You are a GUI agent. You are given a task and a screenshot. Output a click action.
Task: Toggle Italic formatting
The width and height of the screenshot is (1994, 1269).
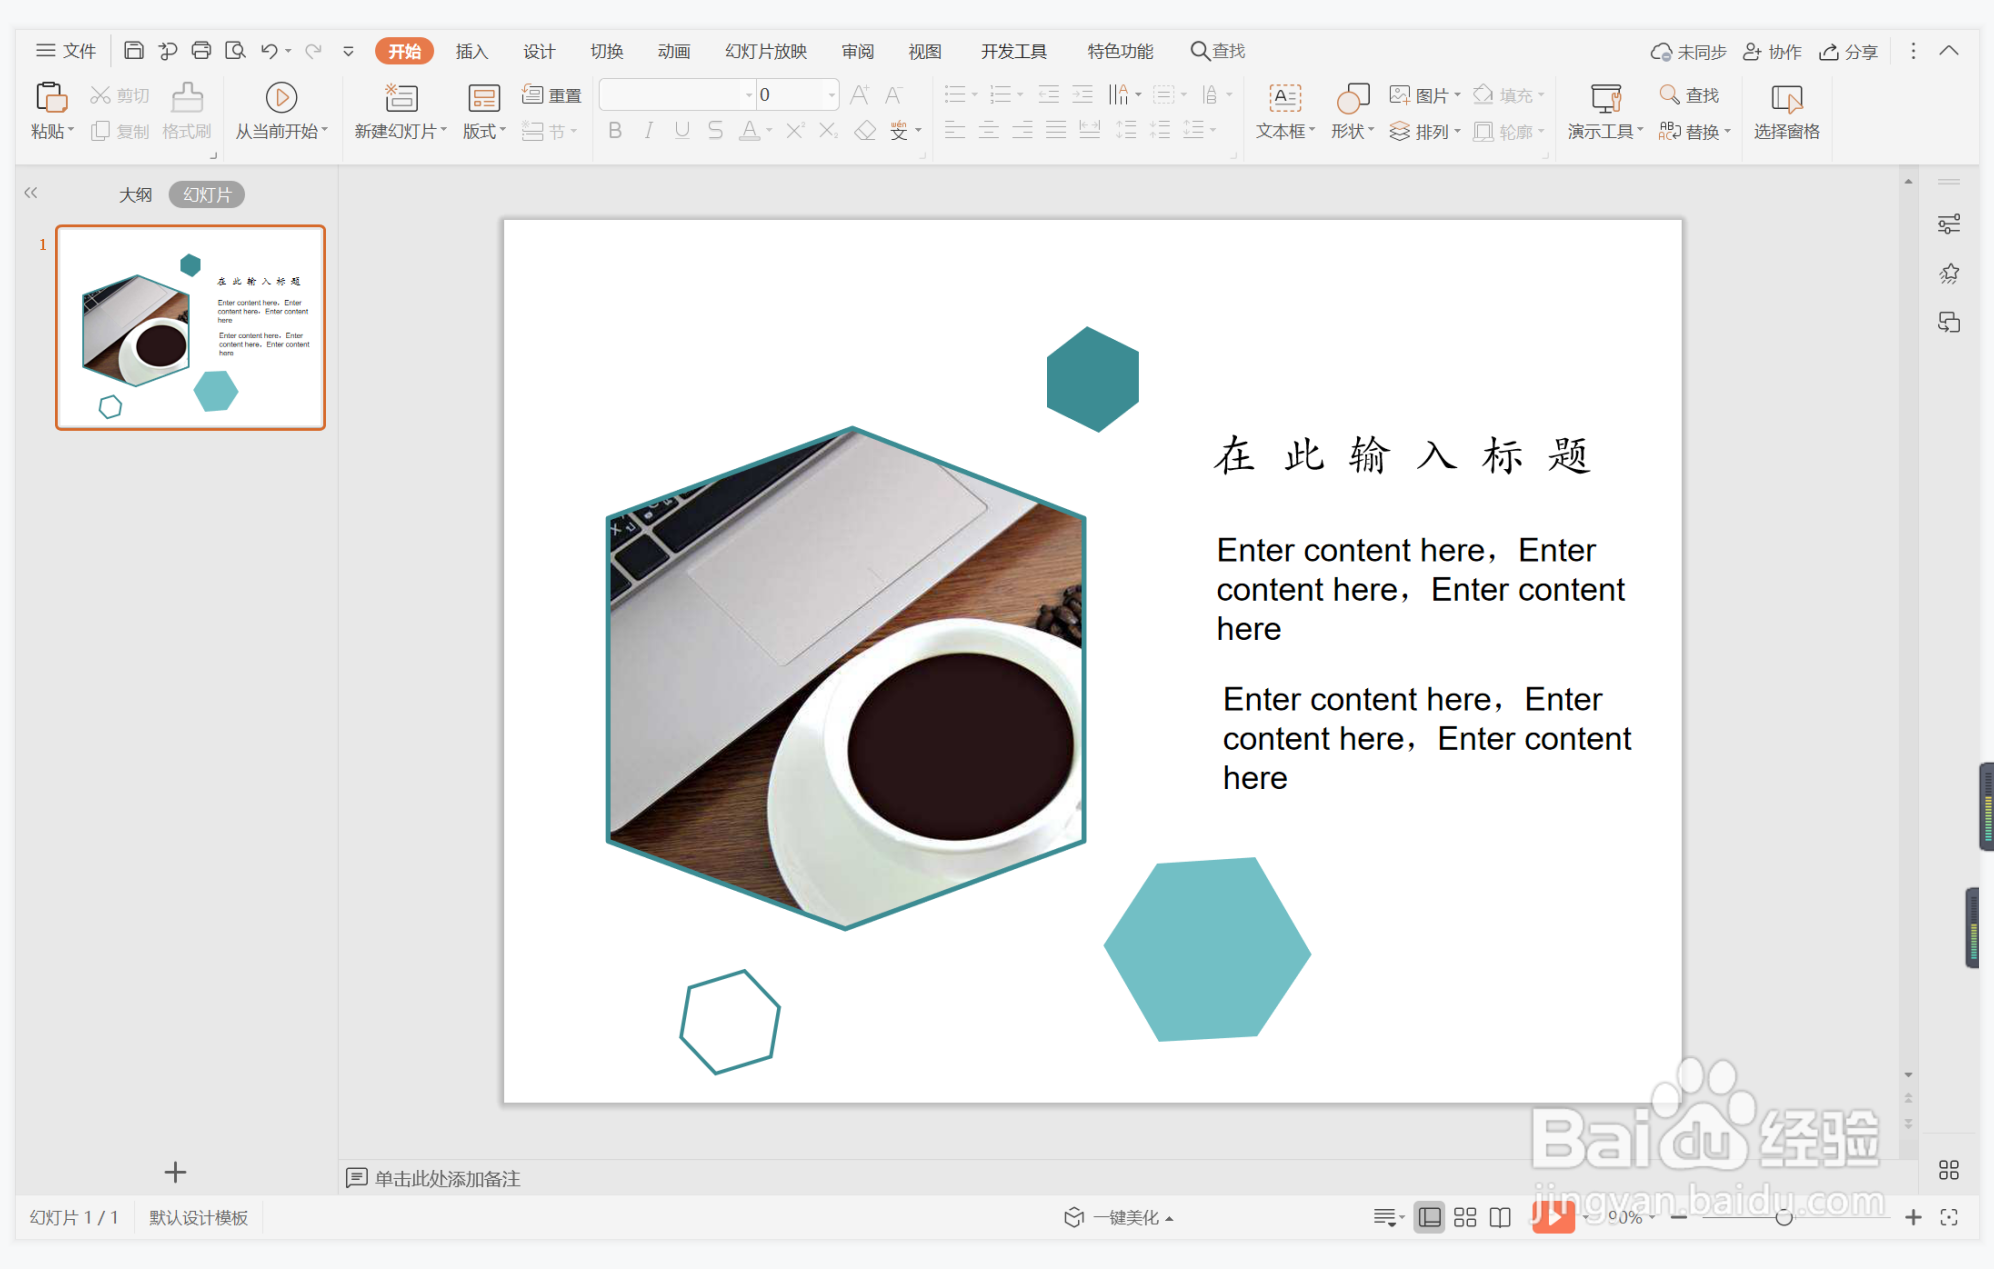[649, 130]
